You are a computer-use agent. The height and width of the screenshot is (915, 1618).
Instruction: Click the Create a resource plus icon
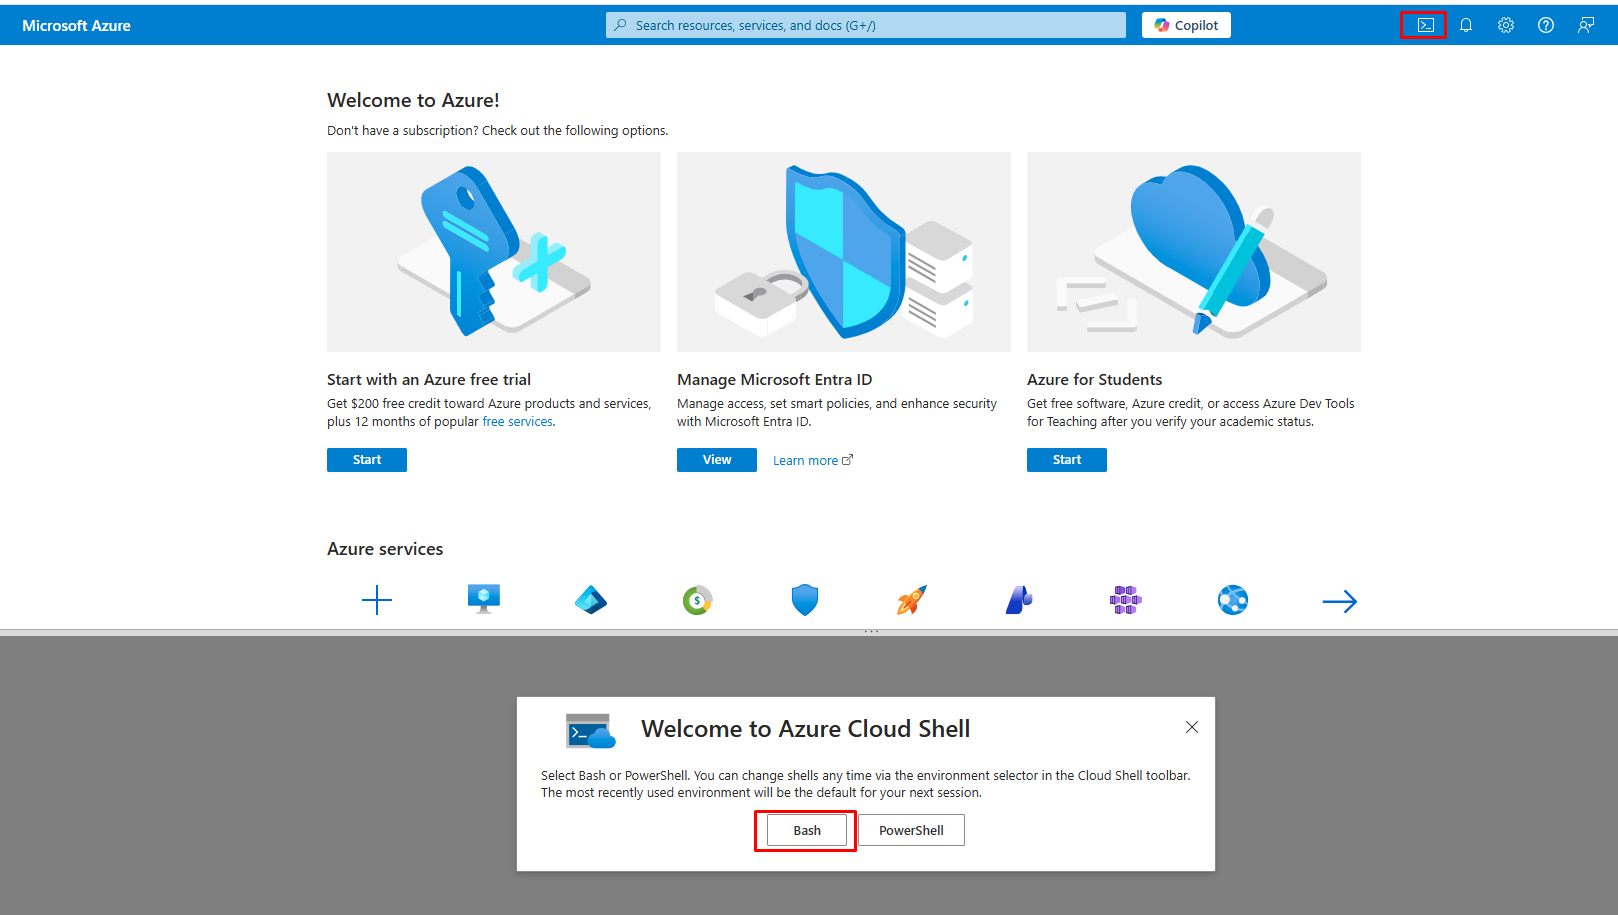pos(377,600)
